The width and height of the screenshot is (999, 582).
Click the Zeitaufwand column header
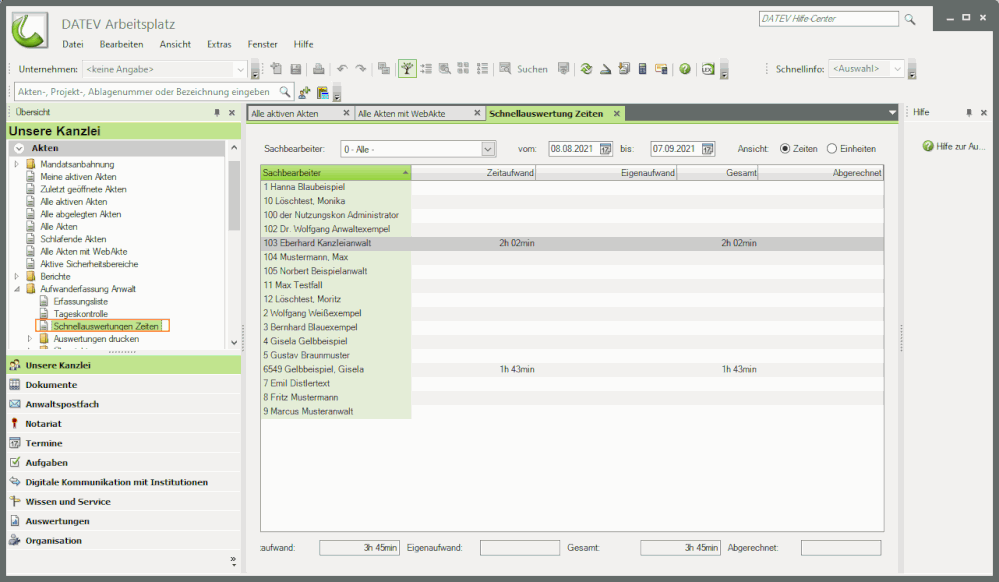[x=473, y=173]
